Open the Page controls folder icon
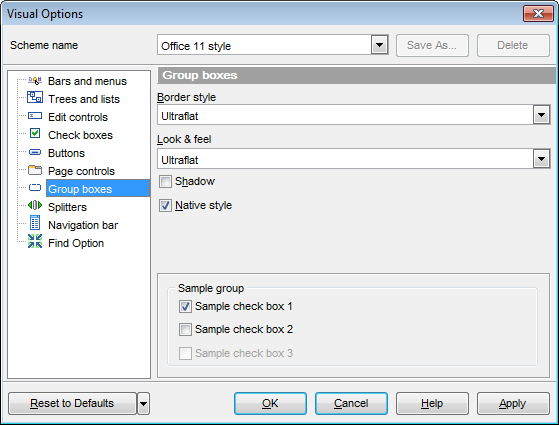559x425 pixels. click(35, 170)
